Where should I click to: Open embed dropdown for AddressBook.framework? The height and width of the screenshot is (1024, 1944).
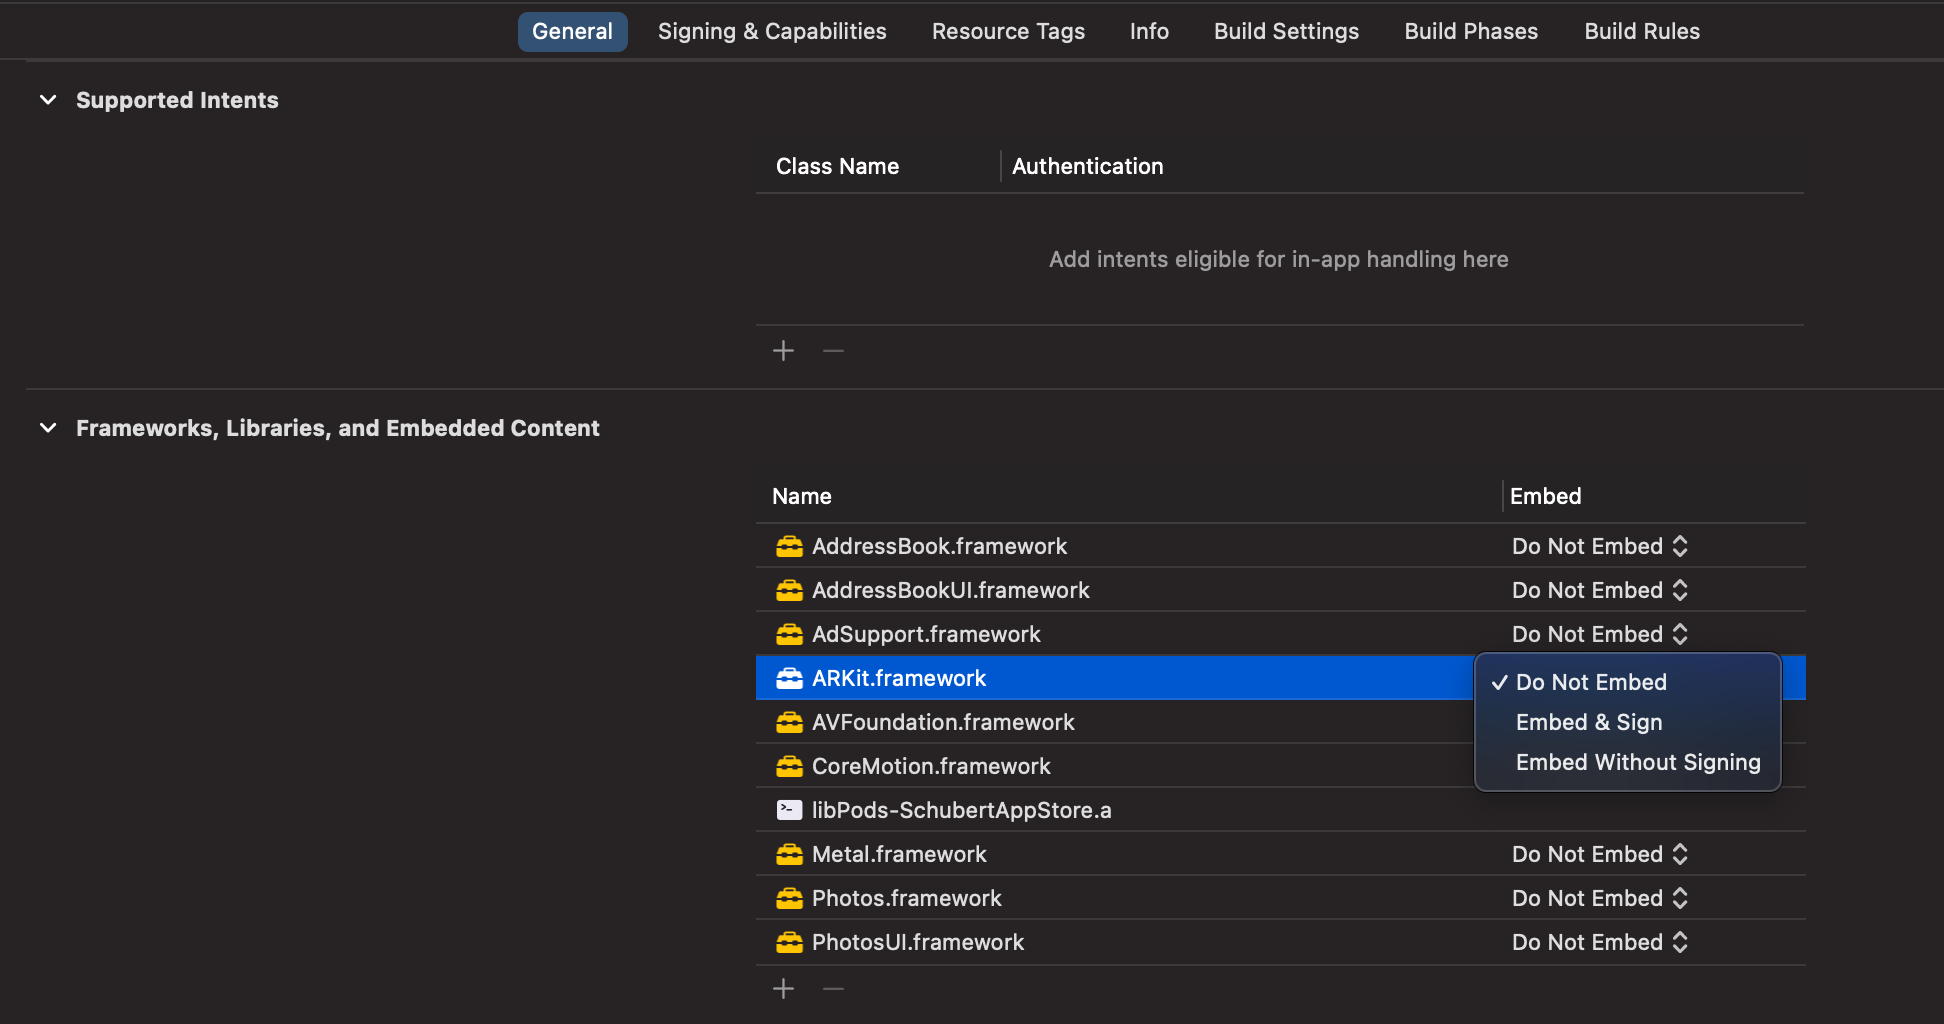pos(1600,546)
